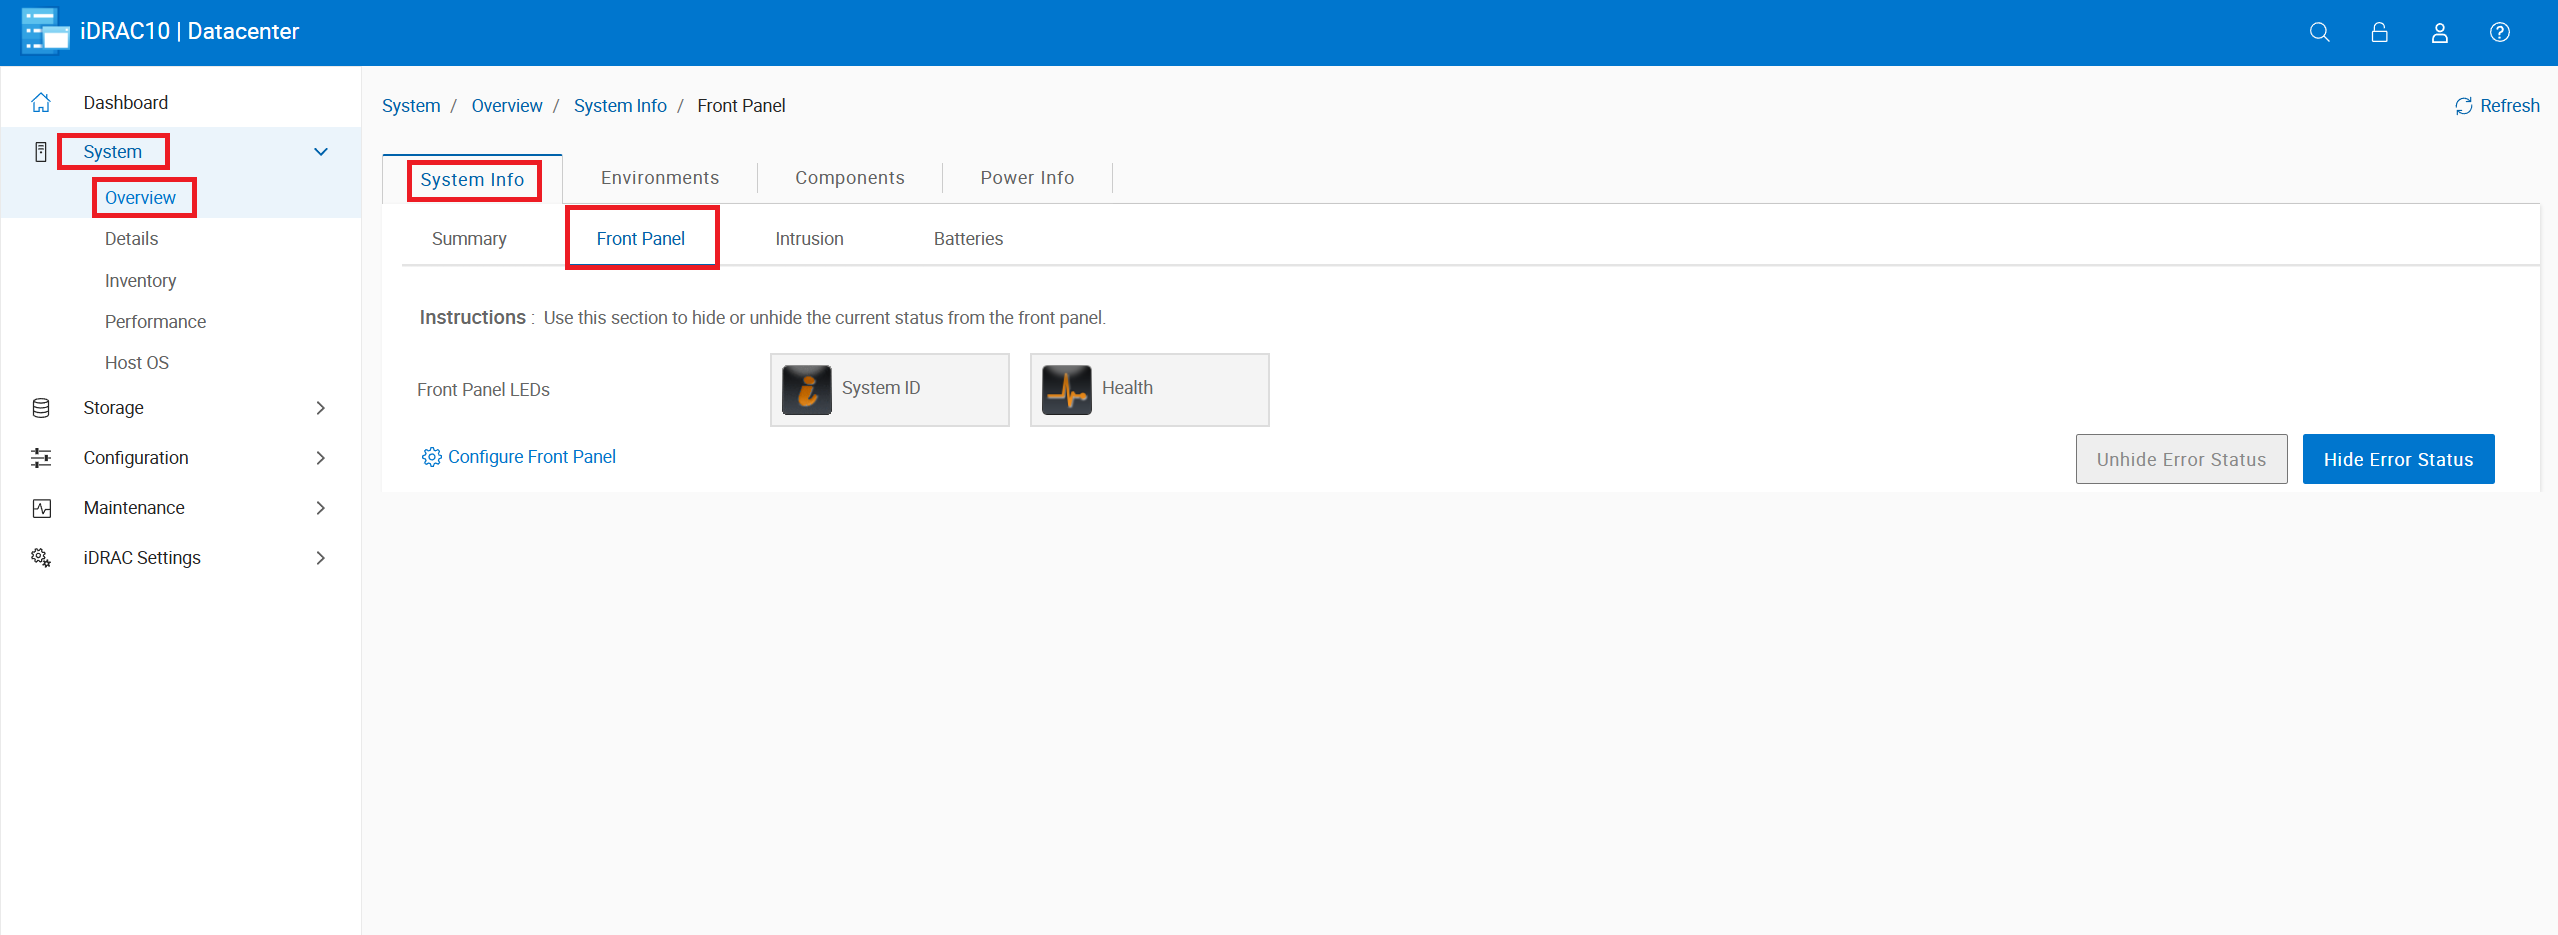Go to Overview in the breadcrumb
Image resolution: width=2558 pixels, height=935 pixels.
[x=507, y=106]
